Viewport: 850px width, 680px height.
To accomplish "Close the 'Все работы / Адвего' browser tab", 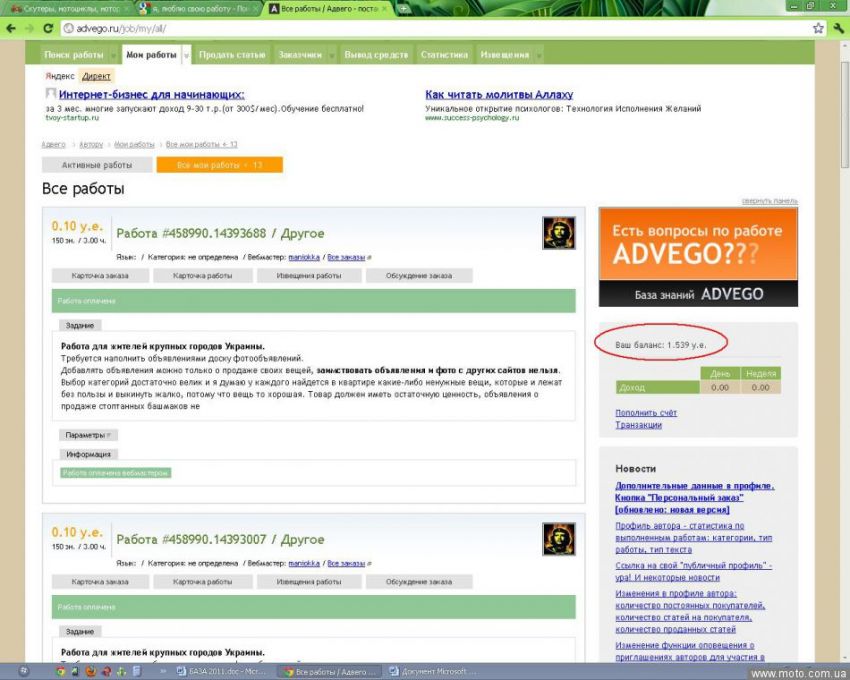I will click(385, 9).
